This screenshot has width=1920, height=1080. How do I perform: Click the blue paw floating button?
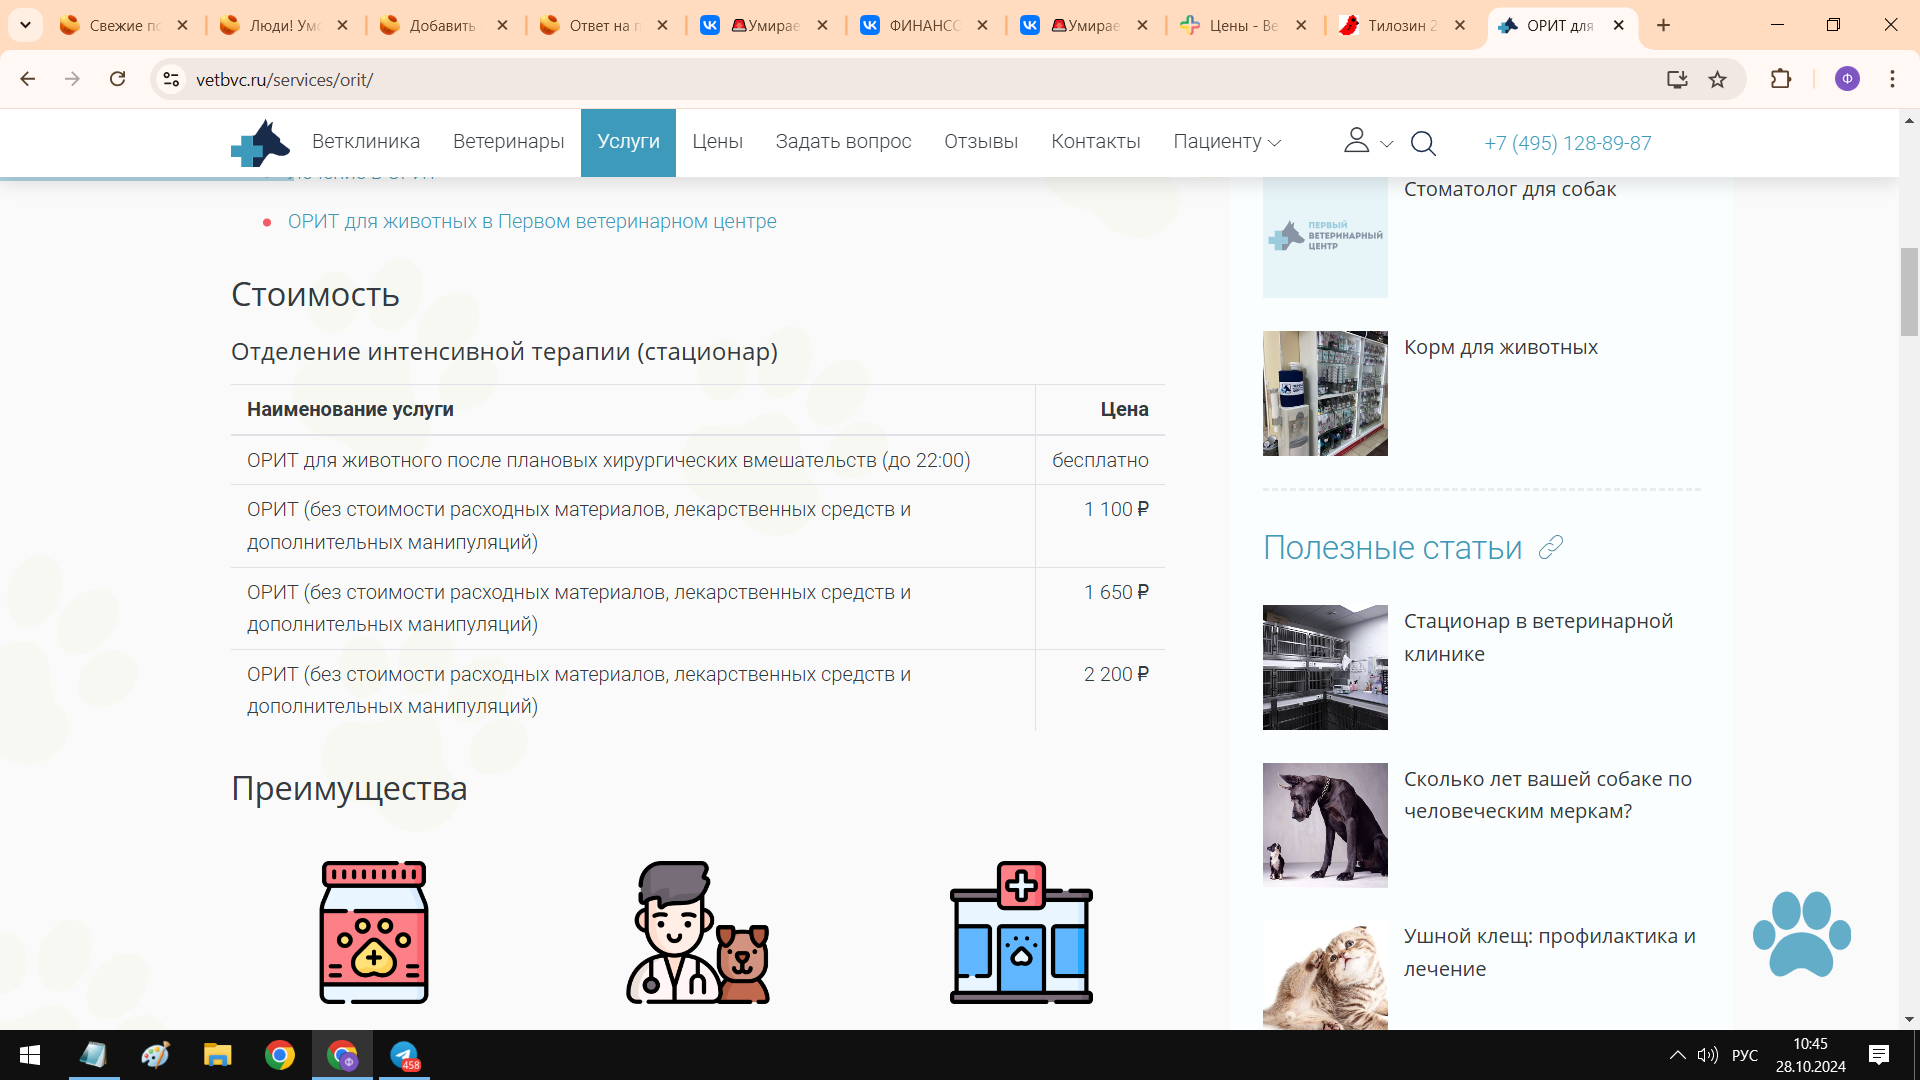(1802, 934)
